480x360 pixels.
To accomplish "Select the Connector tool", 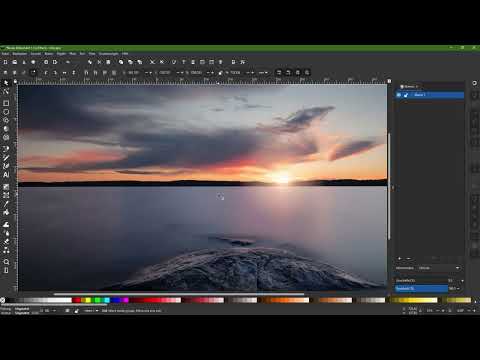I will pos(6,250).
